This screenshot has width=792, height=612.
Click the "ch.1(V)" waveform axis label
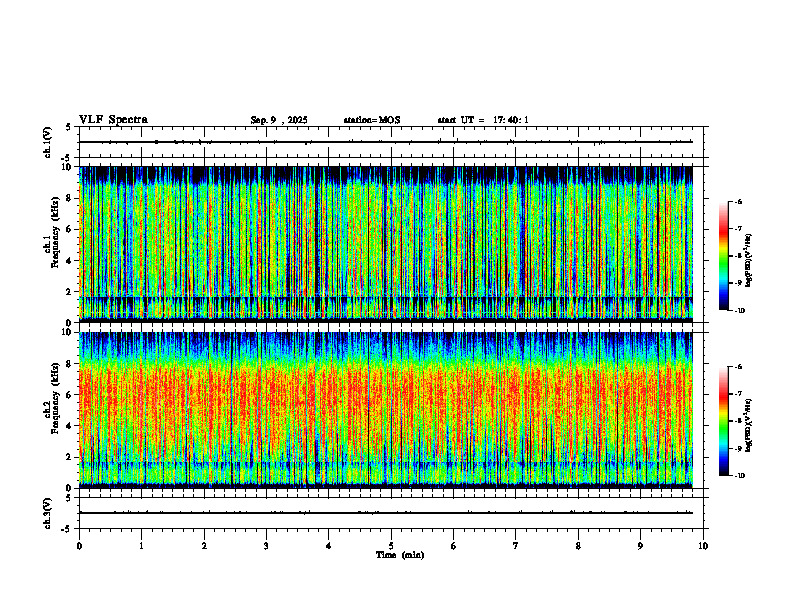(48, 142)
